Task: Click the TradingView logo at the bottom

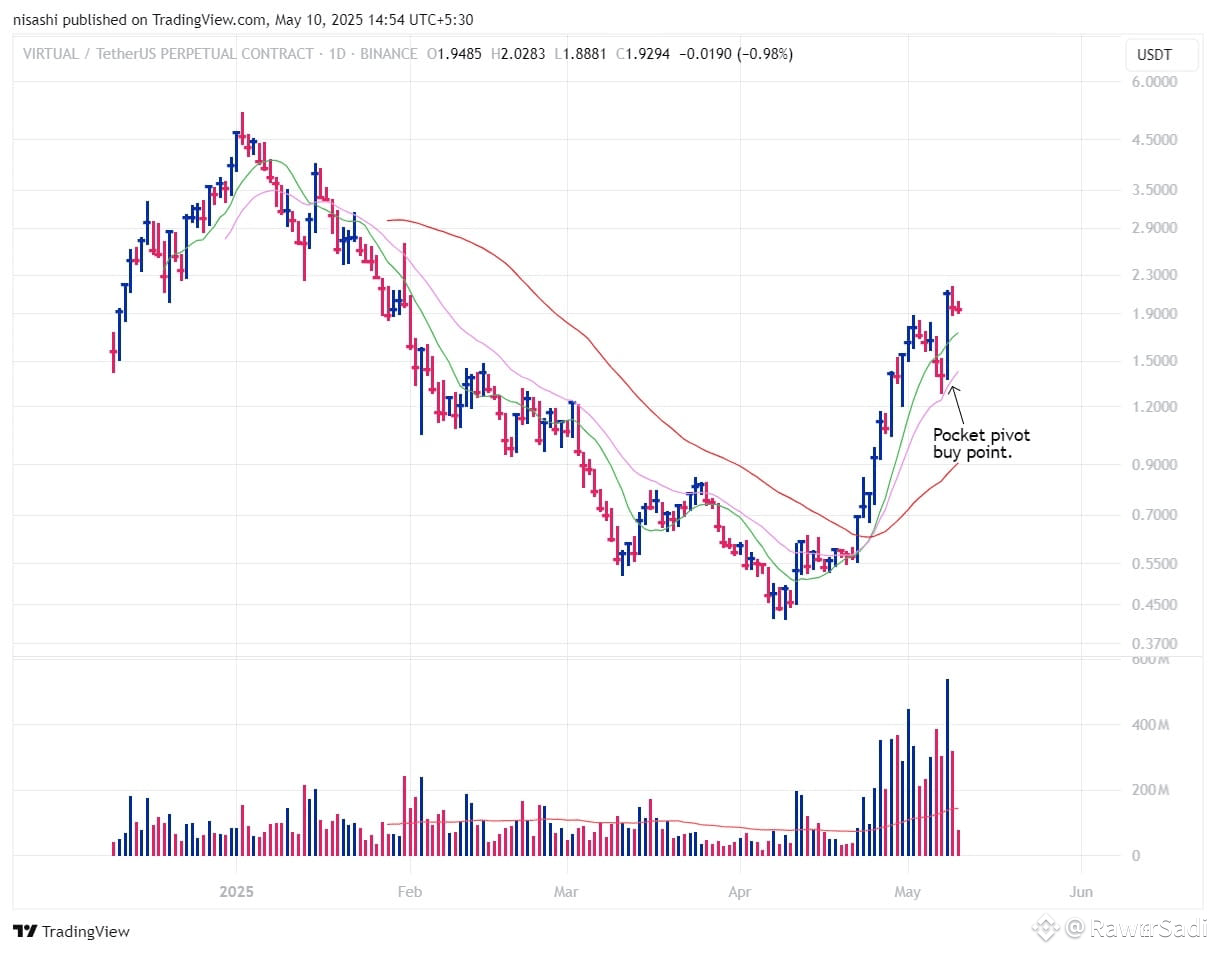Action: click(72, 931)
